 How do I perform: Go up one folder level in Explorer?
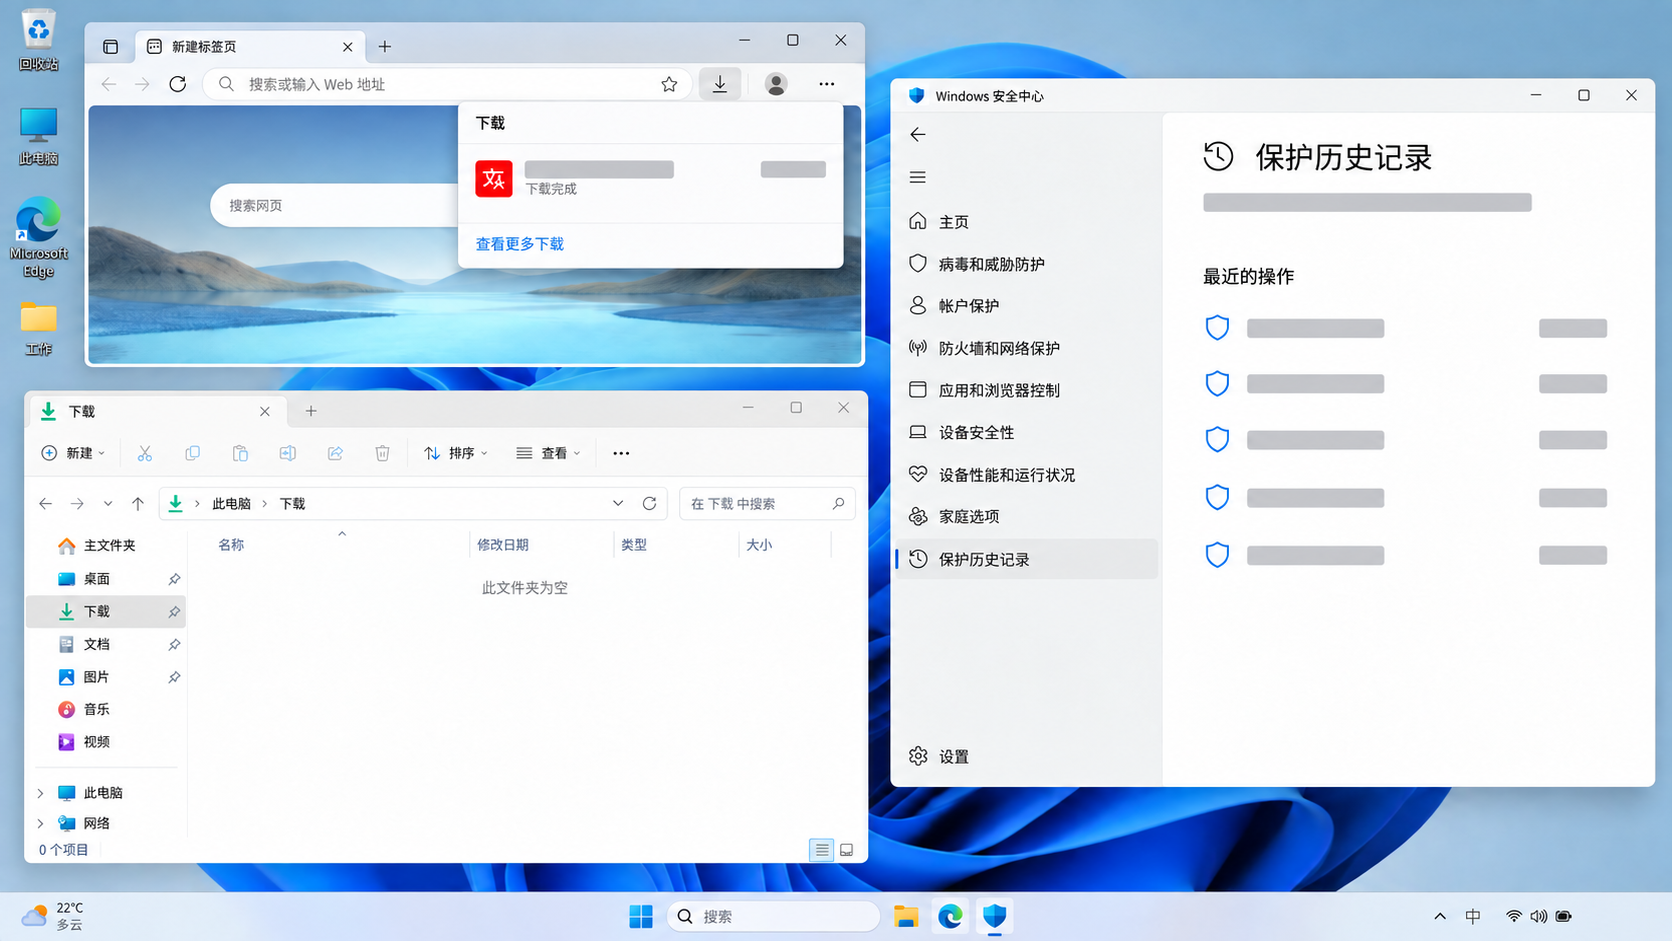tap(138, 503)
